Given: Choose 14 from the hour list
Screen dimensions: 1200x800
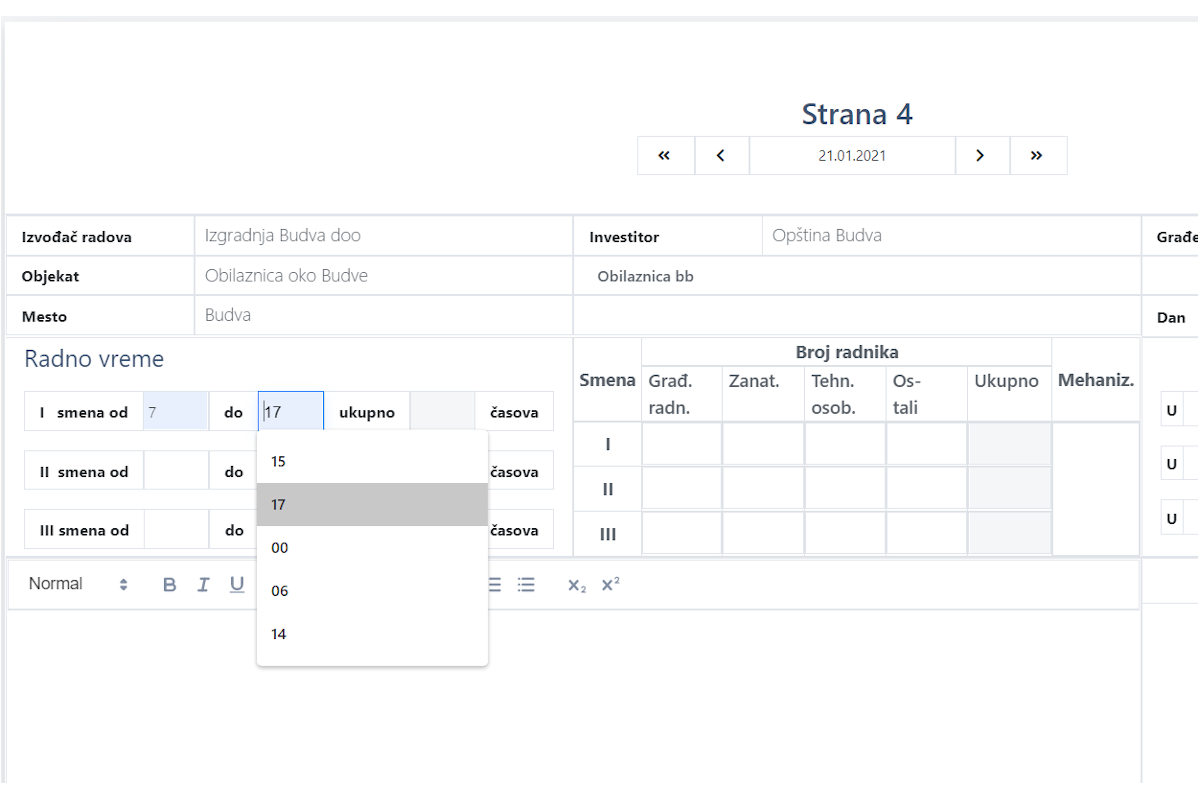Looking at the screenshot, I should click(372, 634).
